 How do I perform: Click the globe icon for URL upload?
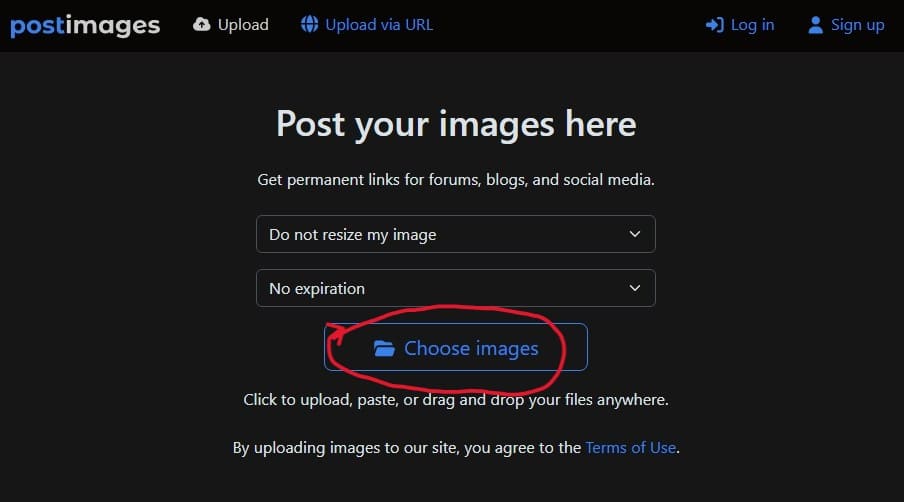click(x=310, y=24)
